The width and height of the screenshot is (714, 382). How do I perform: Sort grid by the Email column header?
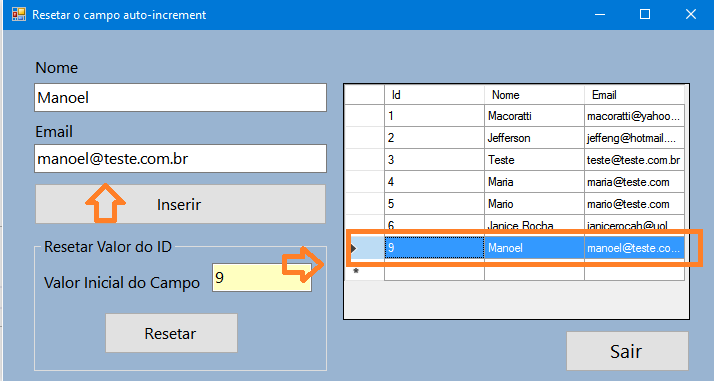[x=634, y=95]
